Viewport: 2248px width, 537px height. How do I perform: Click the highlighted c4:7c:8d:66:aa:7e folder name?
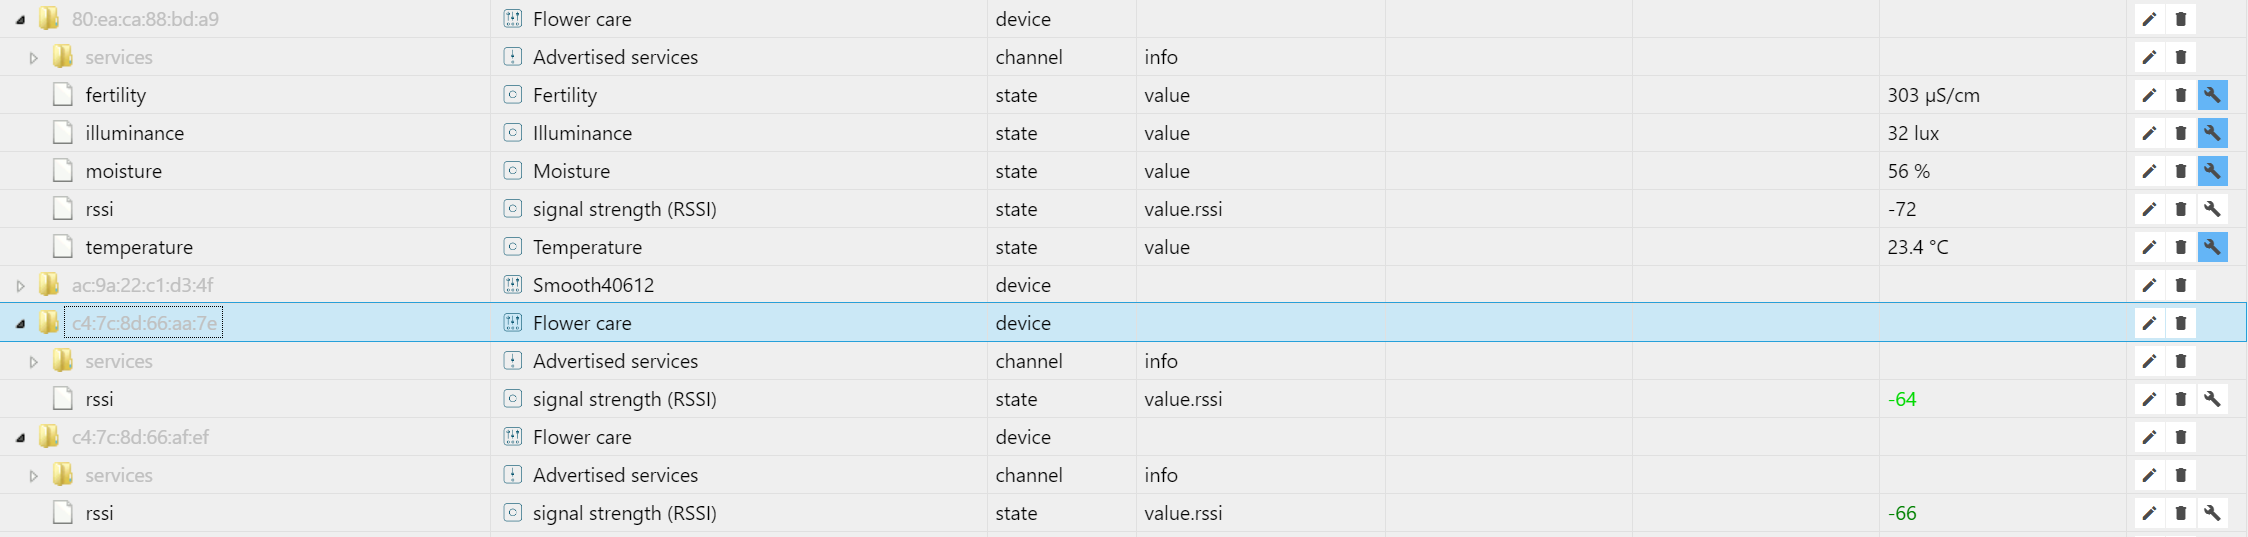click(x=144, y=323)
